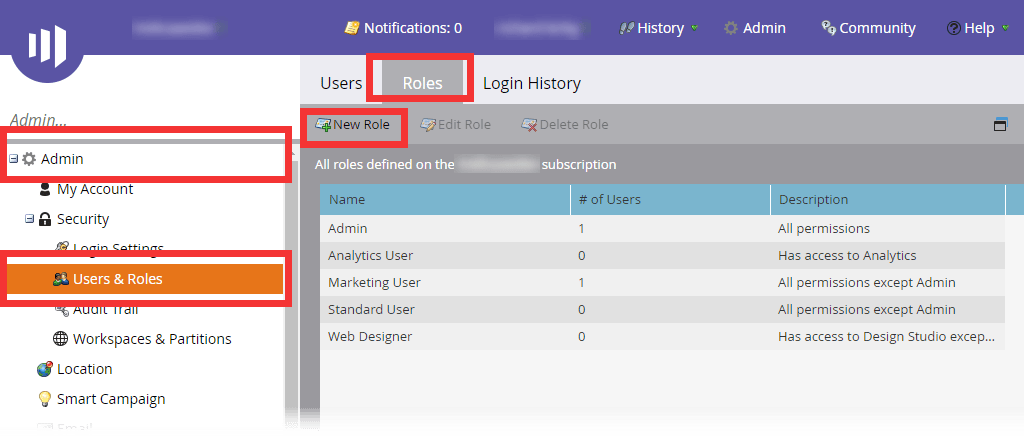
Task: Select the Standard User role row
Action: [662, 309]
